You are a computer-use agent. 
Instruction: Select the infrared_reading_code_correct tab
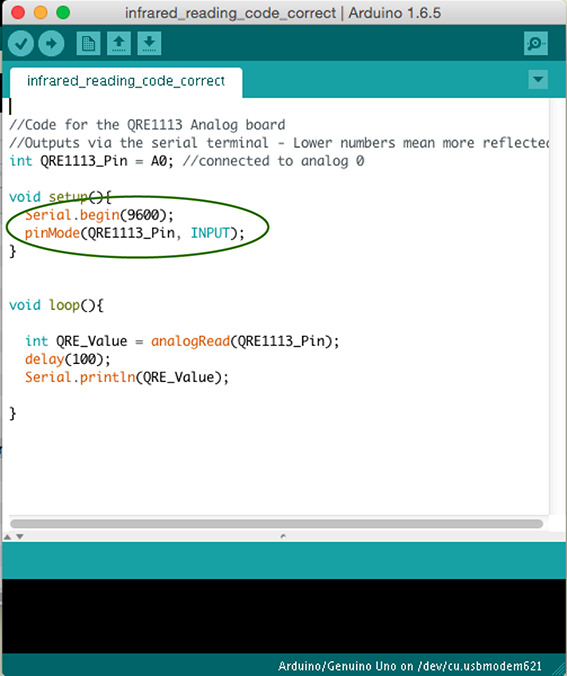point(126,82)
